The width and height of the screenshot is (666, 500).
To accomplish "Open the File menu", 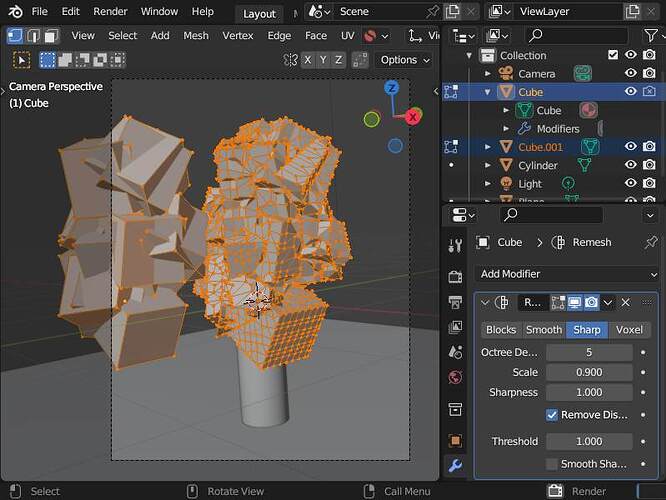I will [40, 11].
